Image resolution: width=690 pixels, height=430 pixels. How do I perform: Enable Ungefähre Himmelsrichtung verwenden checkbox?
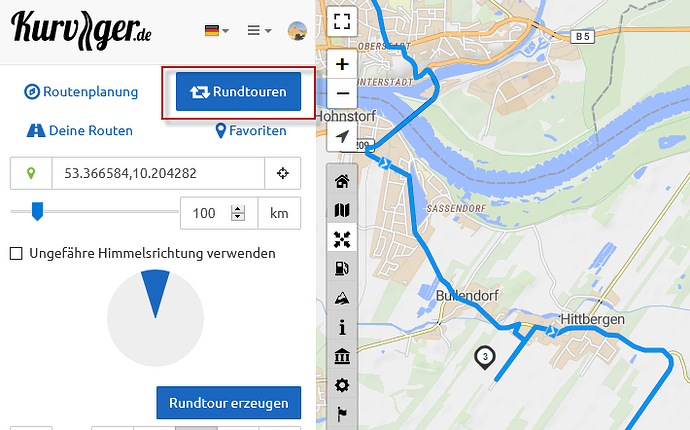pos(16,254)
